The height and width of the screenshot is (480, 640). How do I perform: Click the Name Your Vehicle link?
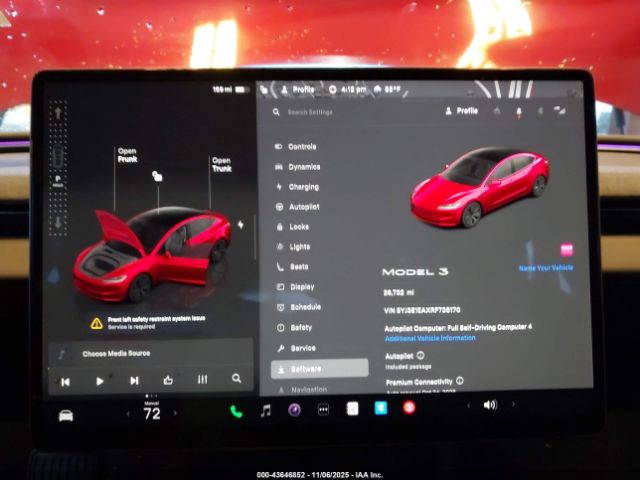point(546,268)
